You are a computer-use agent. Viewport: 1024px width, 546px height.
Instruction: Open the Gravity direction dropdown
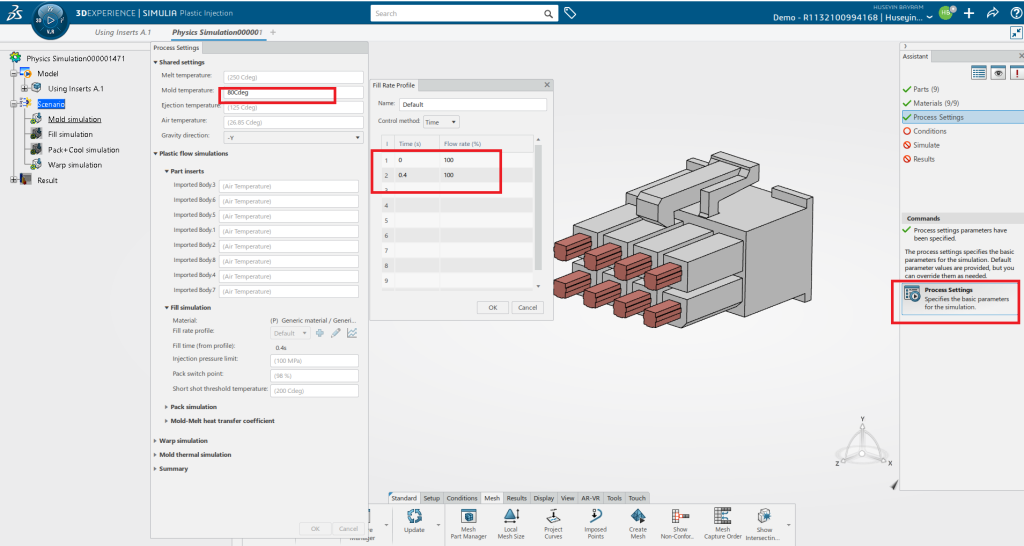pos(293,137)
